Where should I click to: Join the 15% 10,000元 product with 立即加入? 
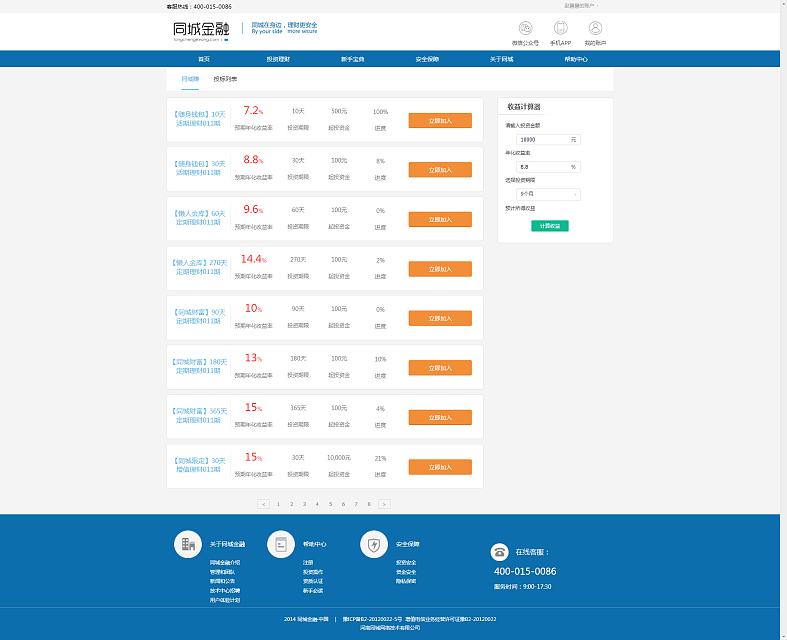click(440, 467)
